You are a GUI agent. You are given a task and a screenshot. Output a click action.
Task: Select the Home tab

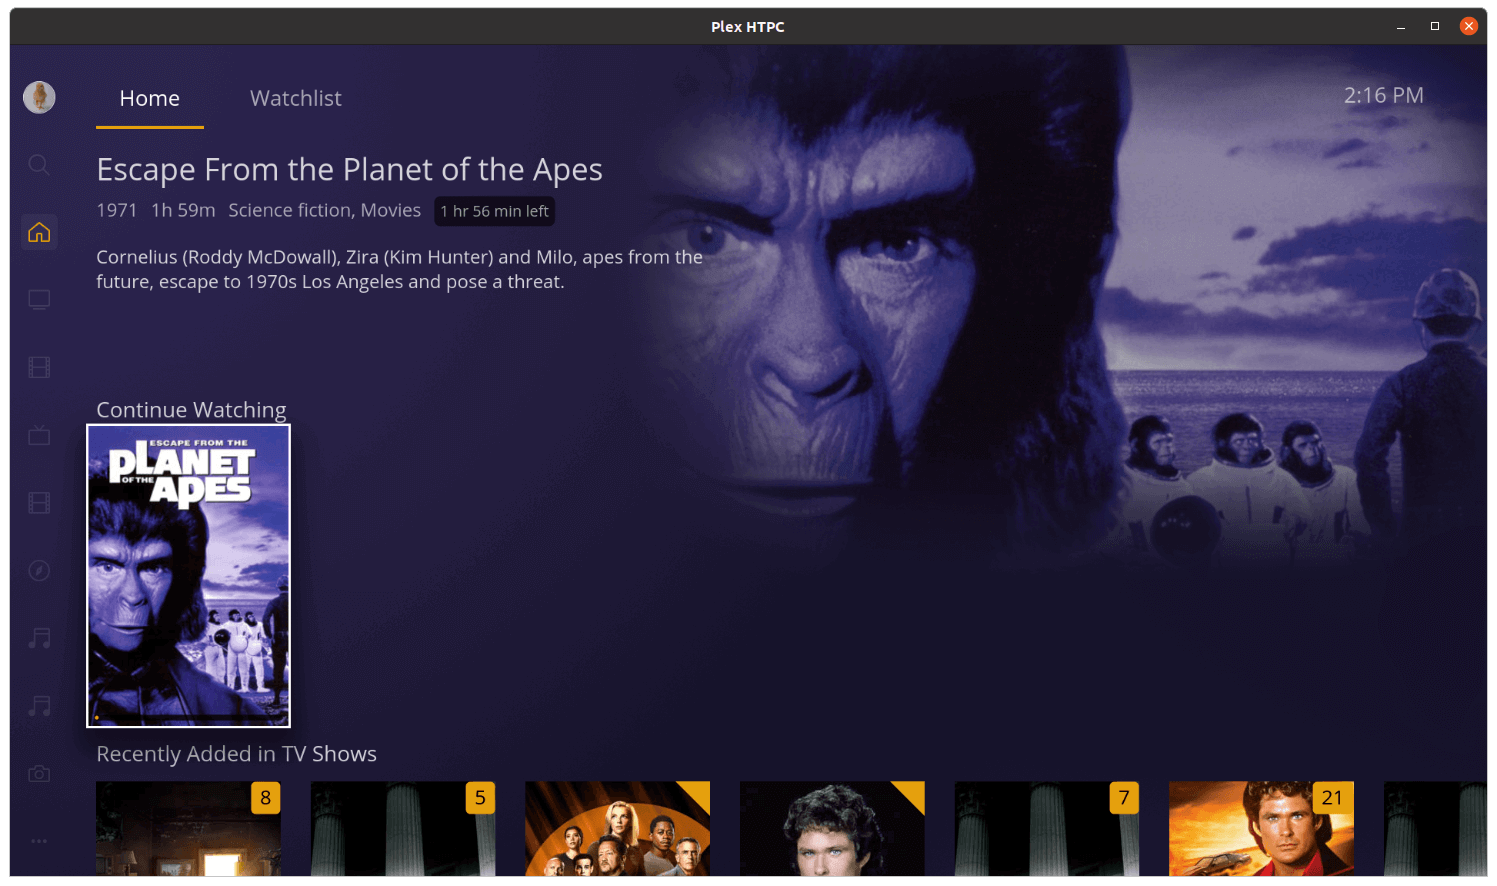(149, 98)
